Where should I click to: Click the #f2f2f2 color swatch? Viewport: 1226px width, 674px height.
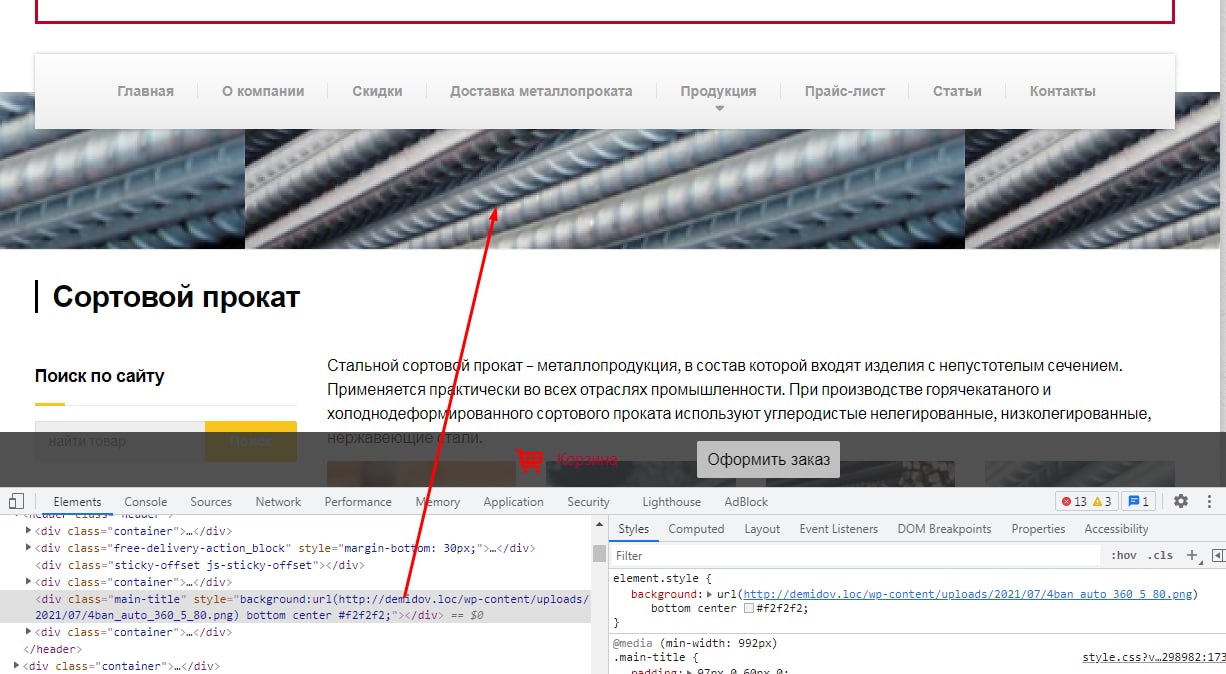pyautogui.click(x=747, y=608)
